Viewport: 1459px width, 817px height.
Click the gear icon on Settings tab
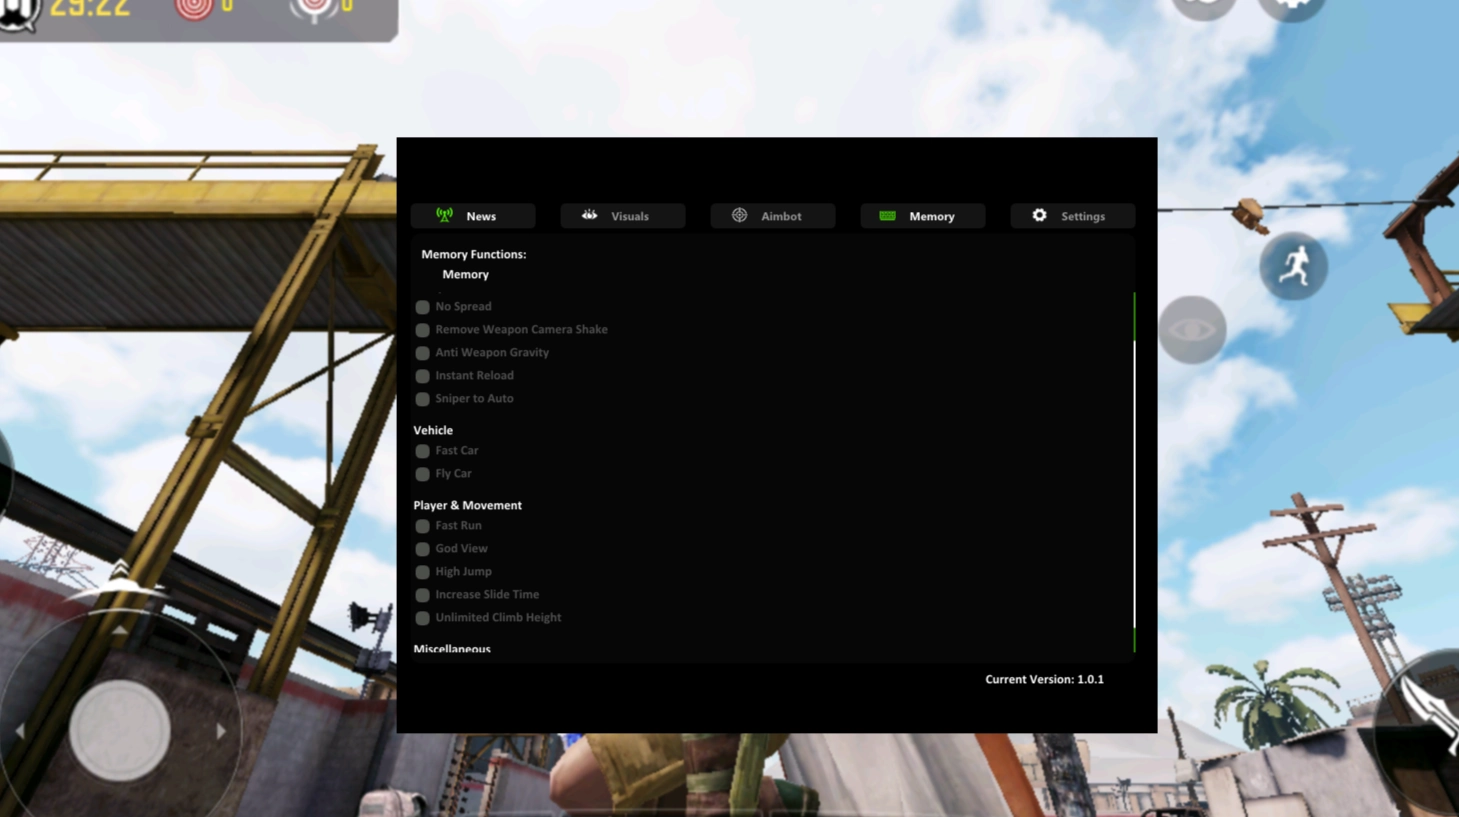tap(1039, 215)
